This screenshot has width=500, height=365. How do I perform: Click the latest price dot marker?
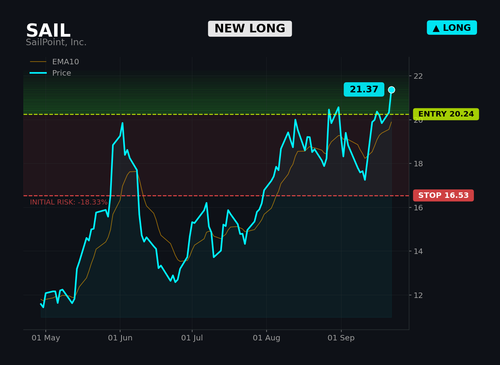coord(392,90)
